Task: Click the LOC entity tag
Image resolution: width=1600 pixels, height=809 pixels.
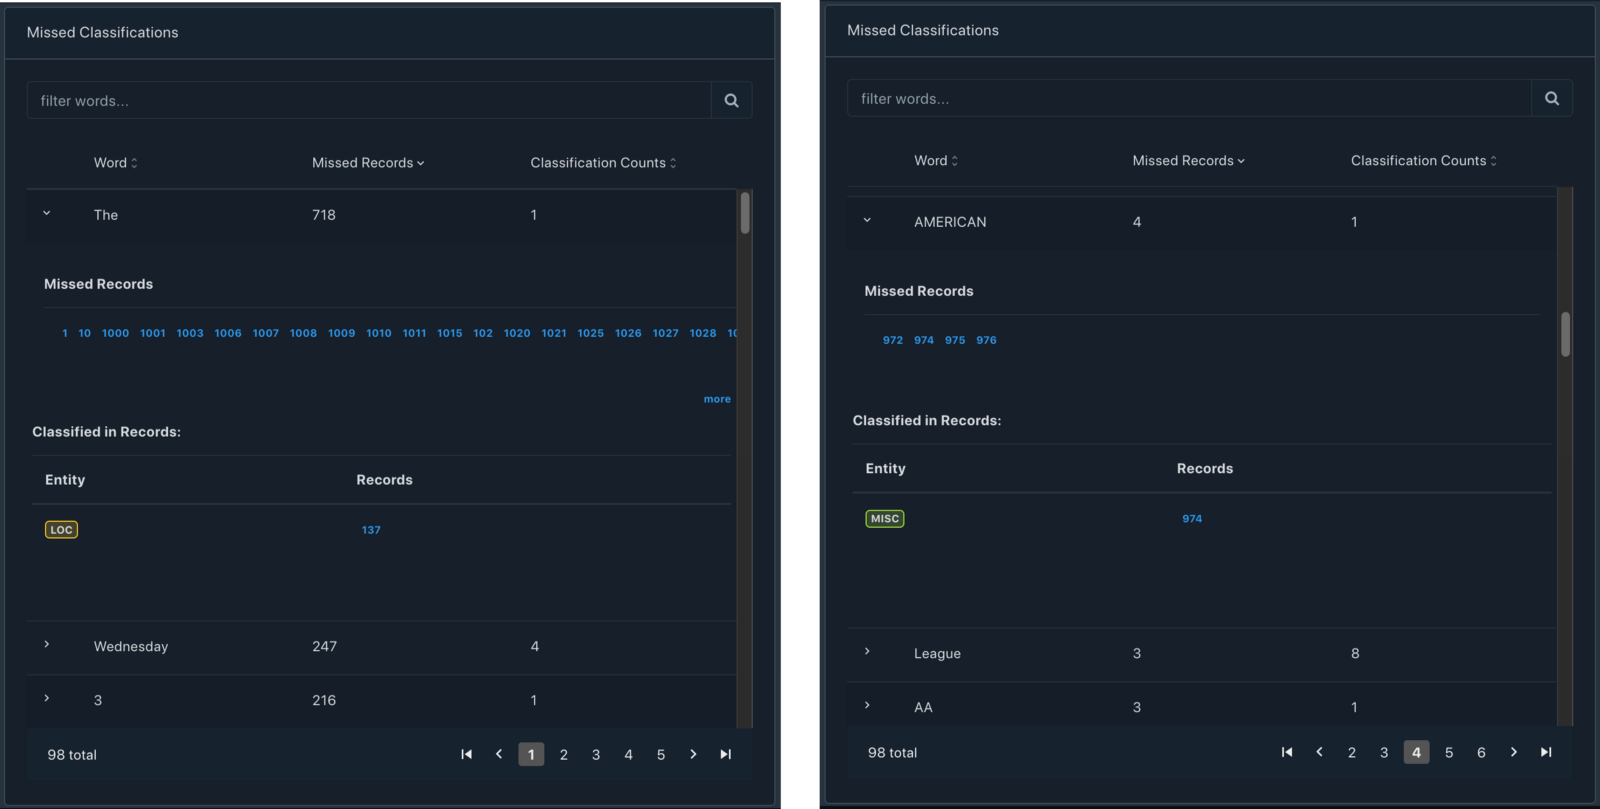Action: pos(61,530)
